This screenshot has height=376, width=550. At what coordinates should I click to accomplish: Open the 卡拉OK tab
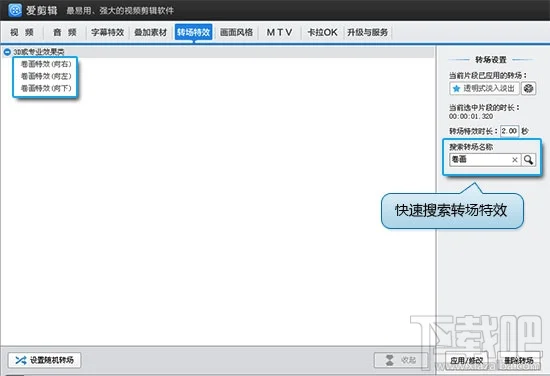pyautogui.click(x=322, y=32)
